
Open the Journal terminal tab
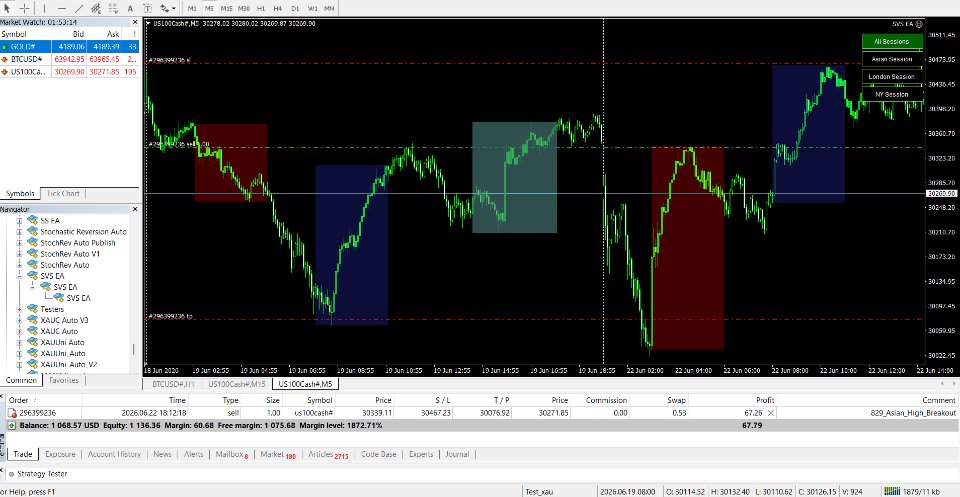457,454
